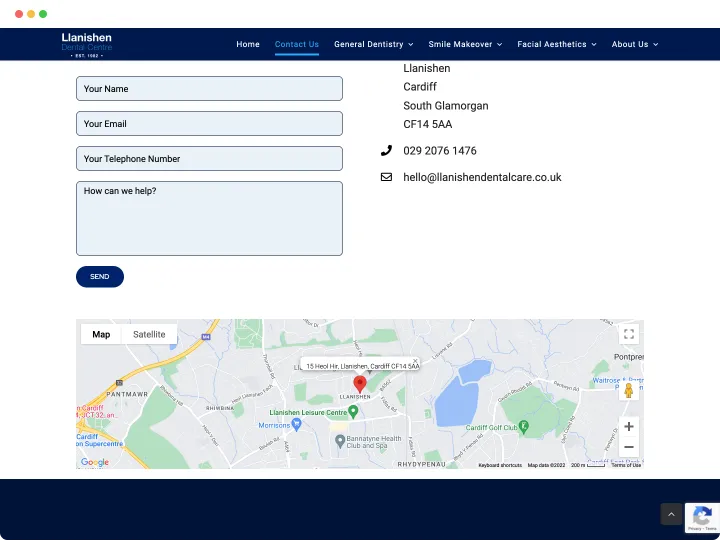This screenshot has height=541, width=720.
Task: Click the map popup address text
Action: [363, 366]
